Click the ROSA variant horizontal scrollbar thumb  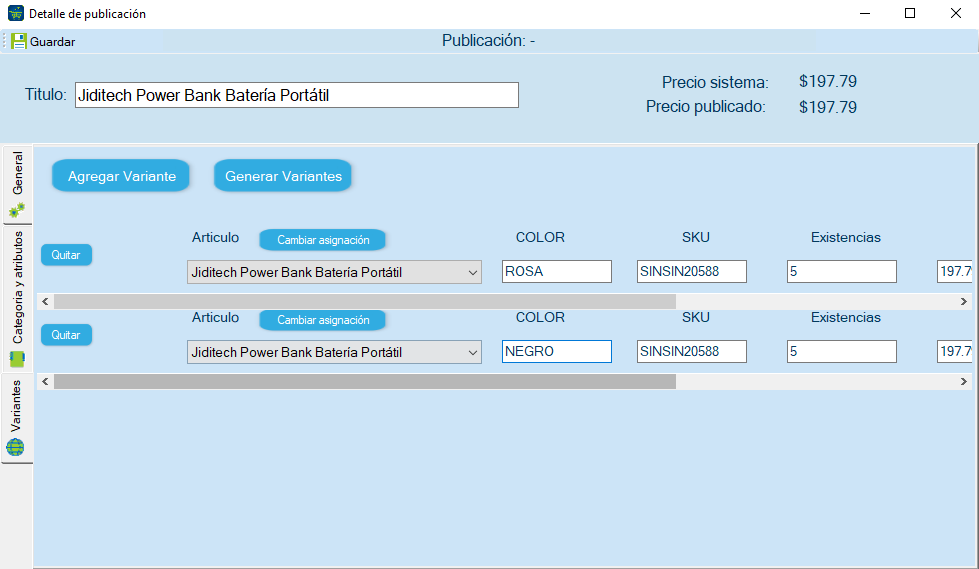(x=365, y=302)
